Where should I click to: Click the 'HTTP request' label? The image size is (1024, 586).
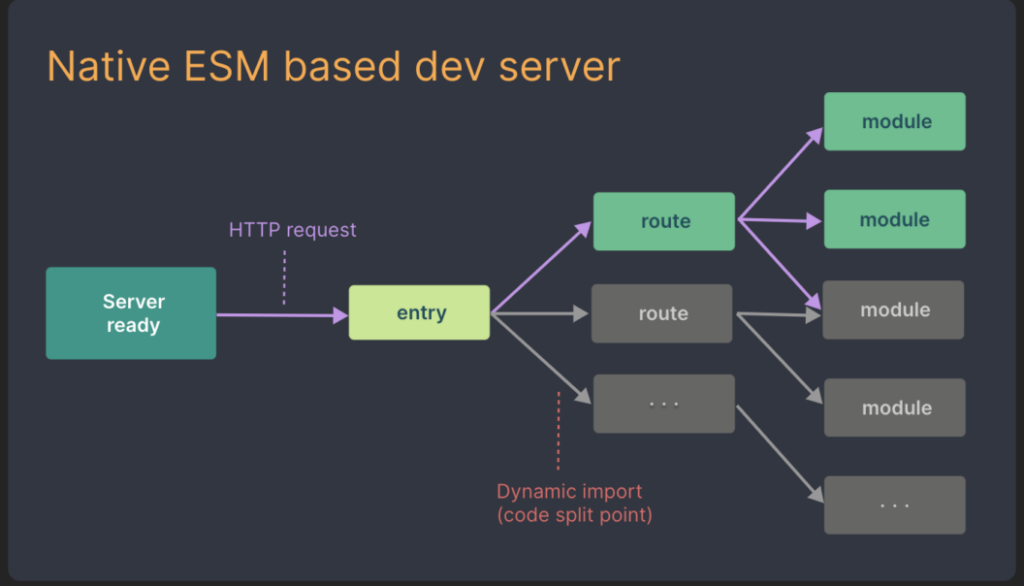[291, 229]
